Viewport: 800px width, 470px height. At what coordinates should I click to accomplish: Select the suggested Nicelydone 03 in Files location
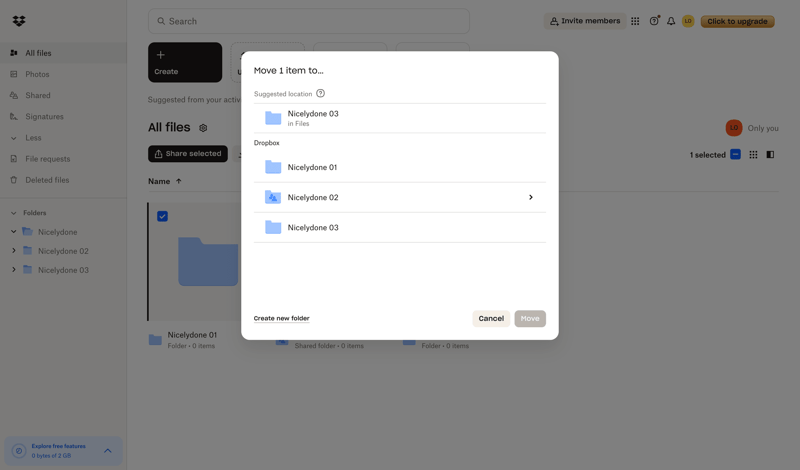coord(399,118)
